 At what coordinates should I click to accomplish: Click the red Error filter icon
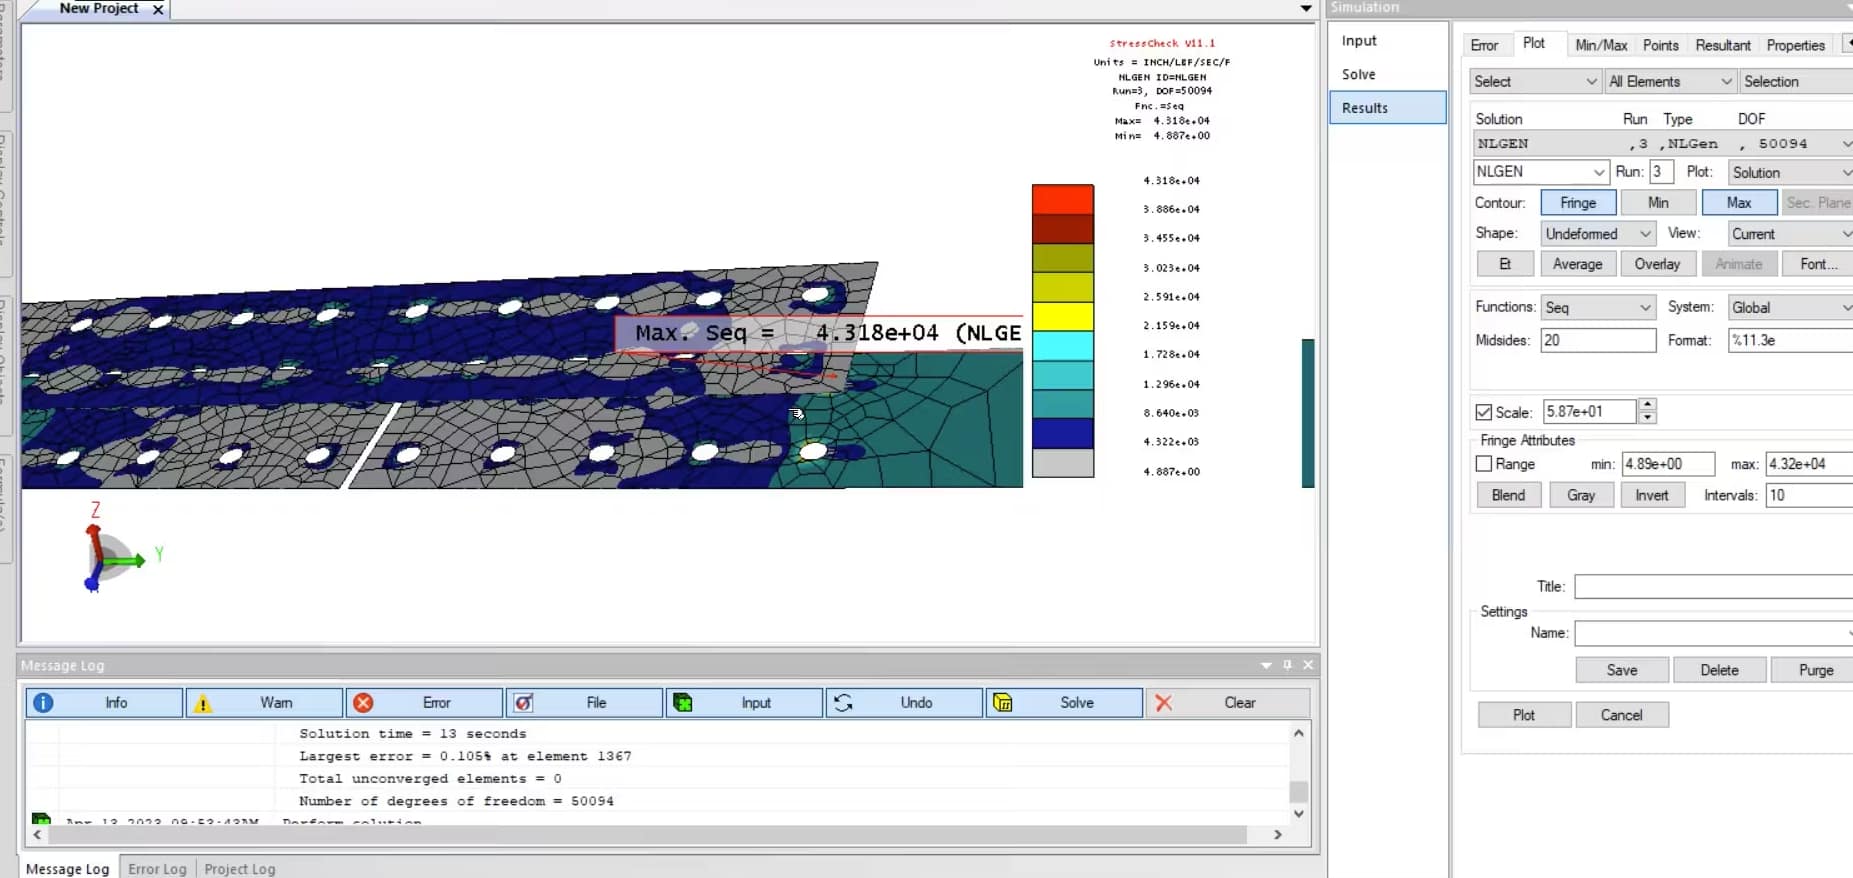click(x=363, y=703)
